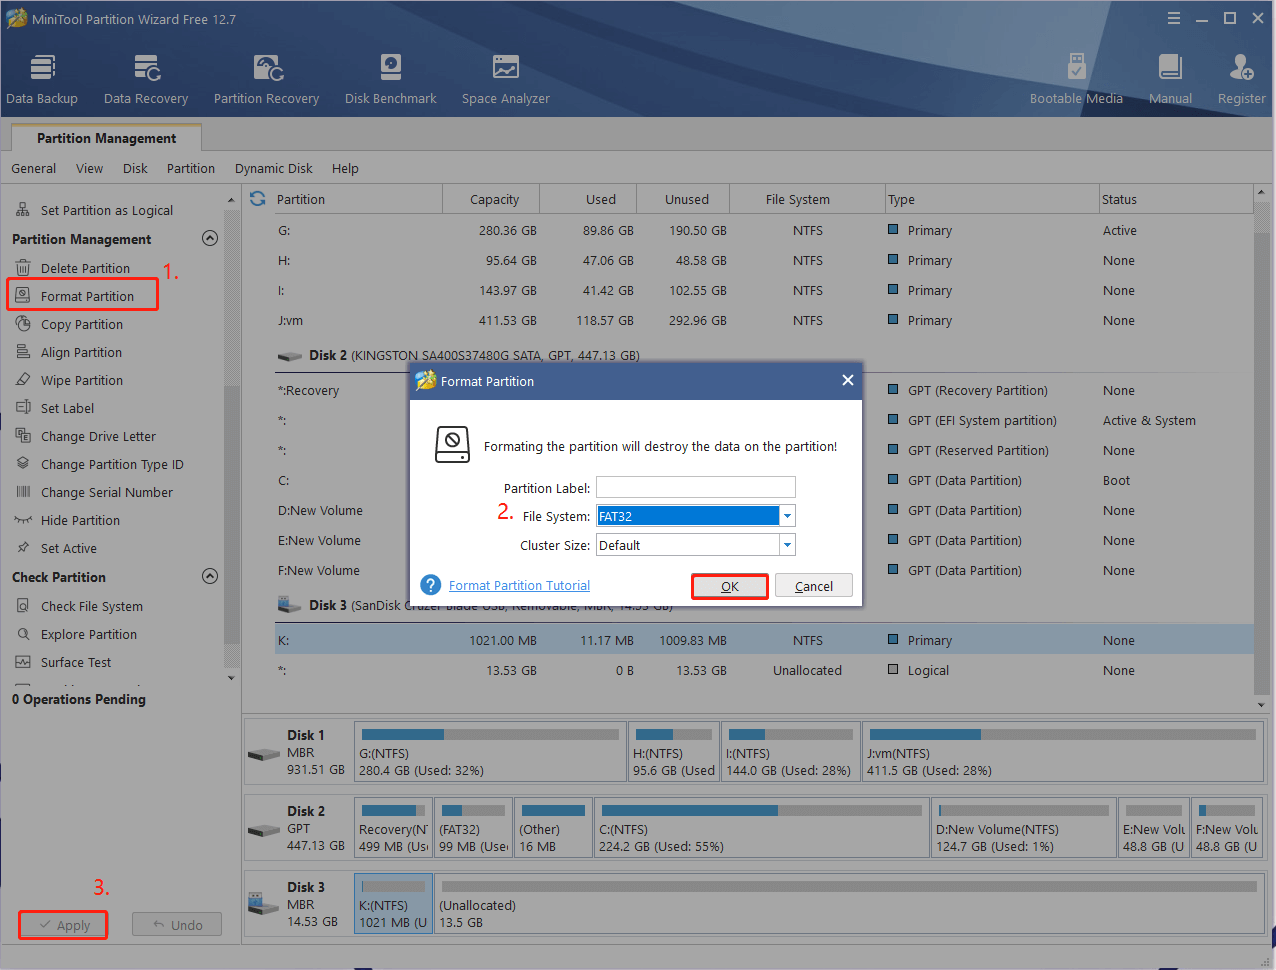Confirm format with OK button
Image resolution: width=1276 pixels, height=970 pixels.
(x=730, y=586)
